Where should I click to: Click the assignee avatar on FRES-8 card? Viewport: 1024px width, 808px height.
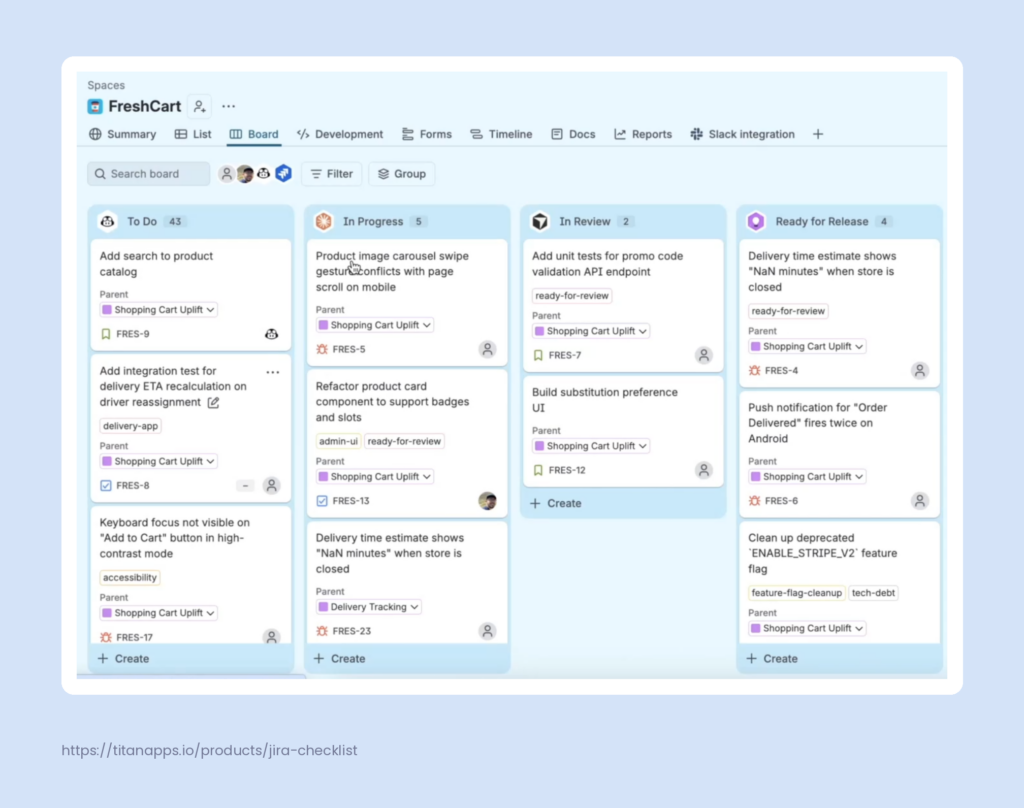272,485
